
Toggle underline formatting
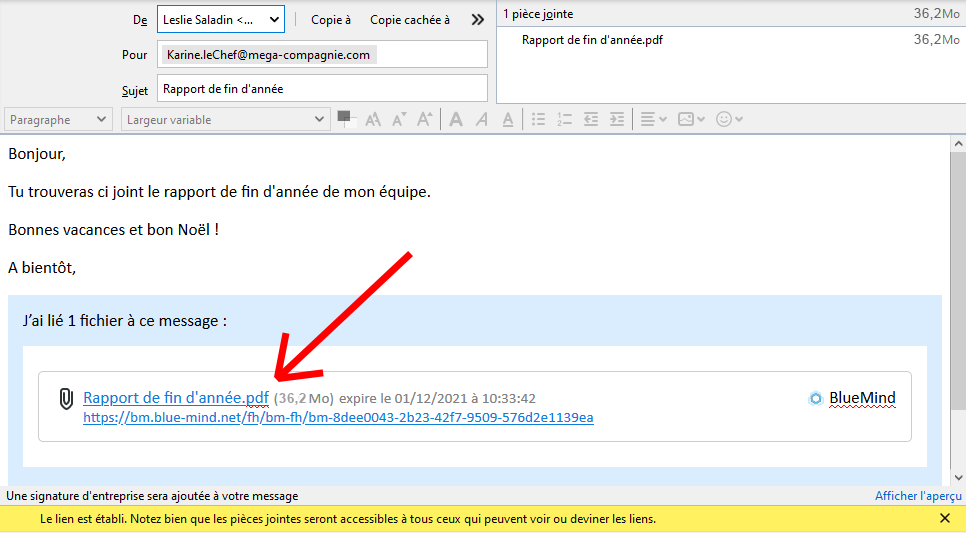tap(508, 119)
